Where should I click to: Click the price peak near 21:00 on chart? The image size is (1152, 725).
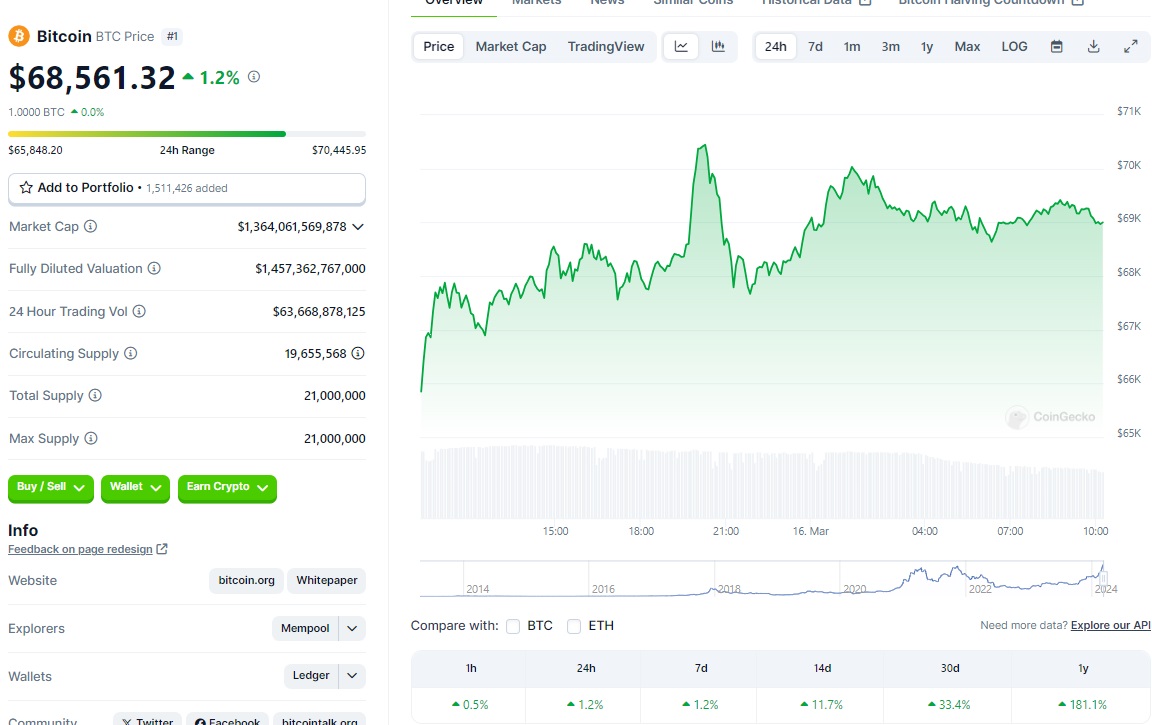(703, 146)
